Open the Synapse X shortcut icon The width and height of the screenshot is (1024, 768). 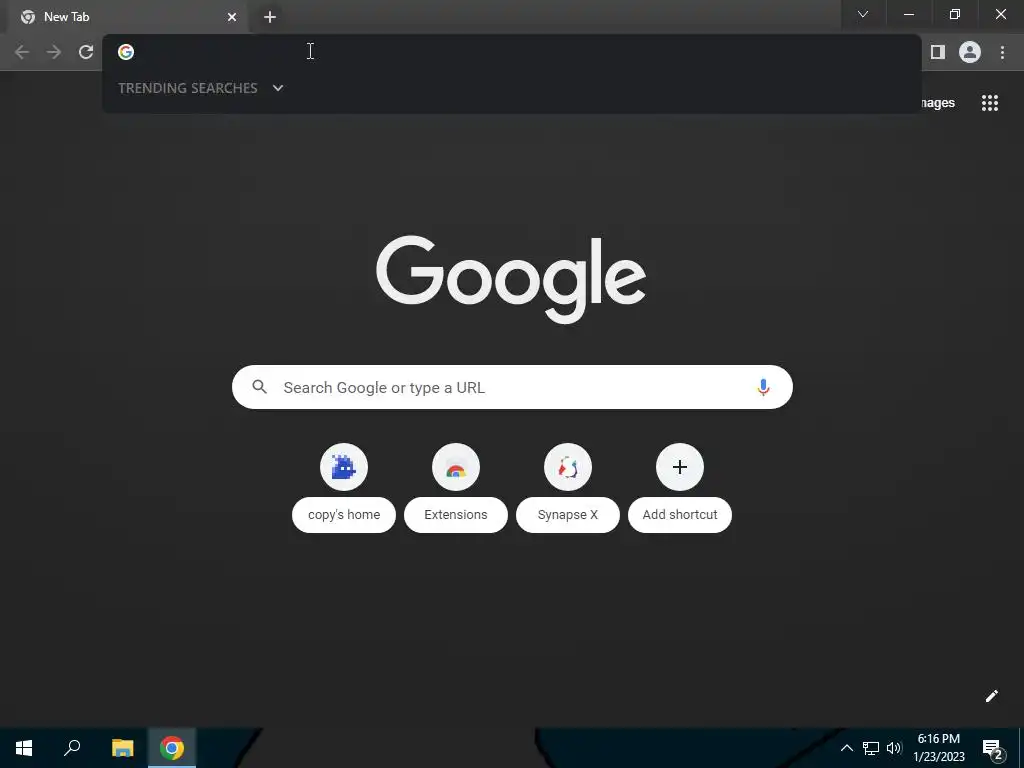pos(568,467)
